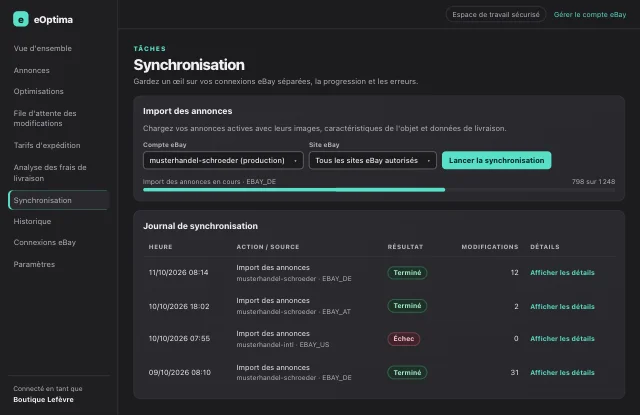
Task: Open Analyse des frais de livraison
Action: pyautogui.click(x=50, y=173)
